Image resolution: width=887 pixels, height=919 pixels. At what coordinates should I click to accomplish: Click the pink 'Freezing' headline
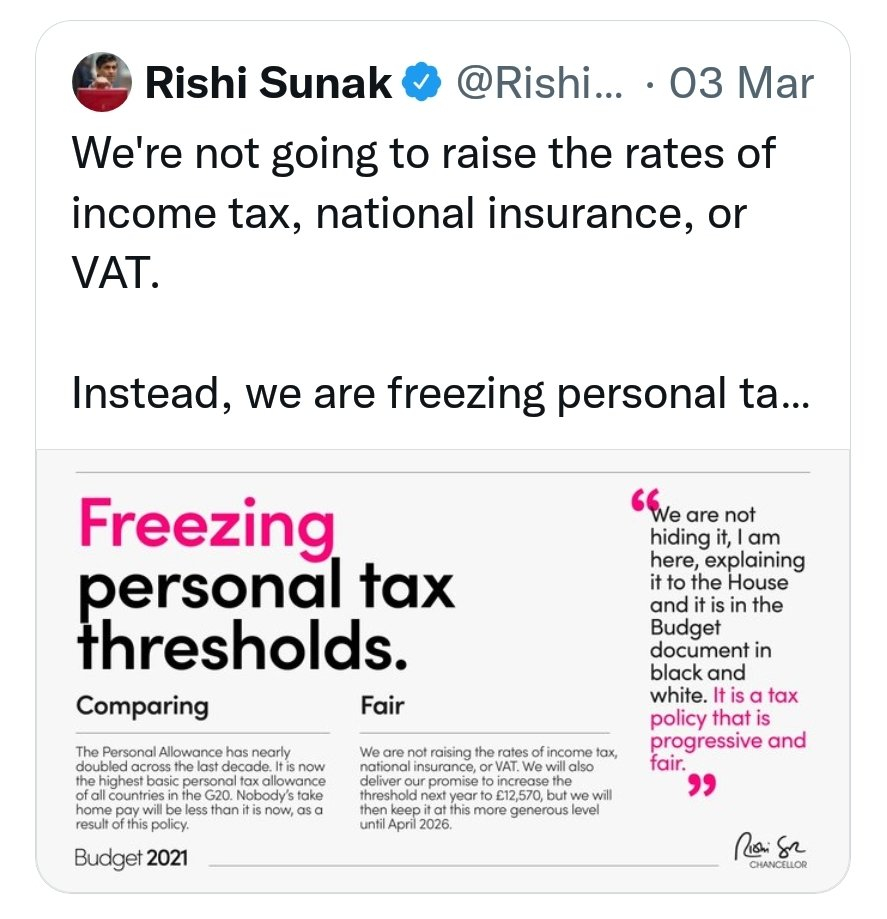[x=207, y=525]
